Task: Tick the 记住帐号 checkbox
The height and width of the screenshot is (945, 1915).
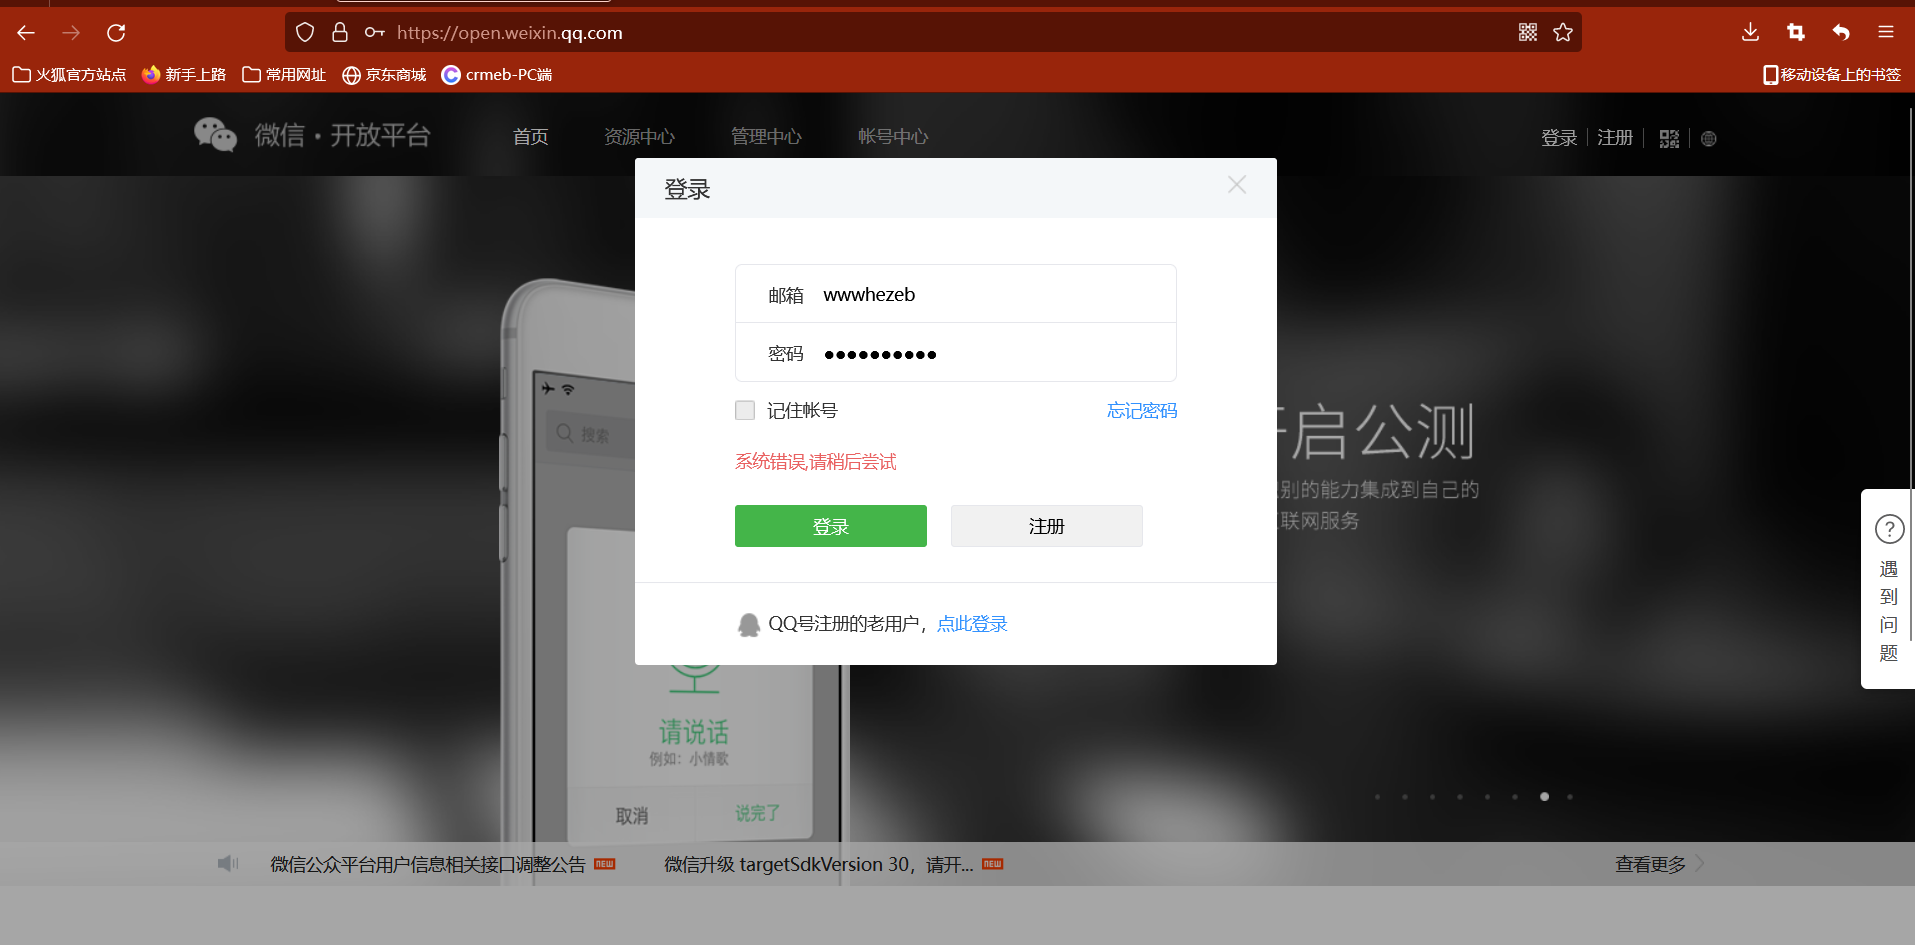Action: 745,410
